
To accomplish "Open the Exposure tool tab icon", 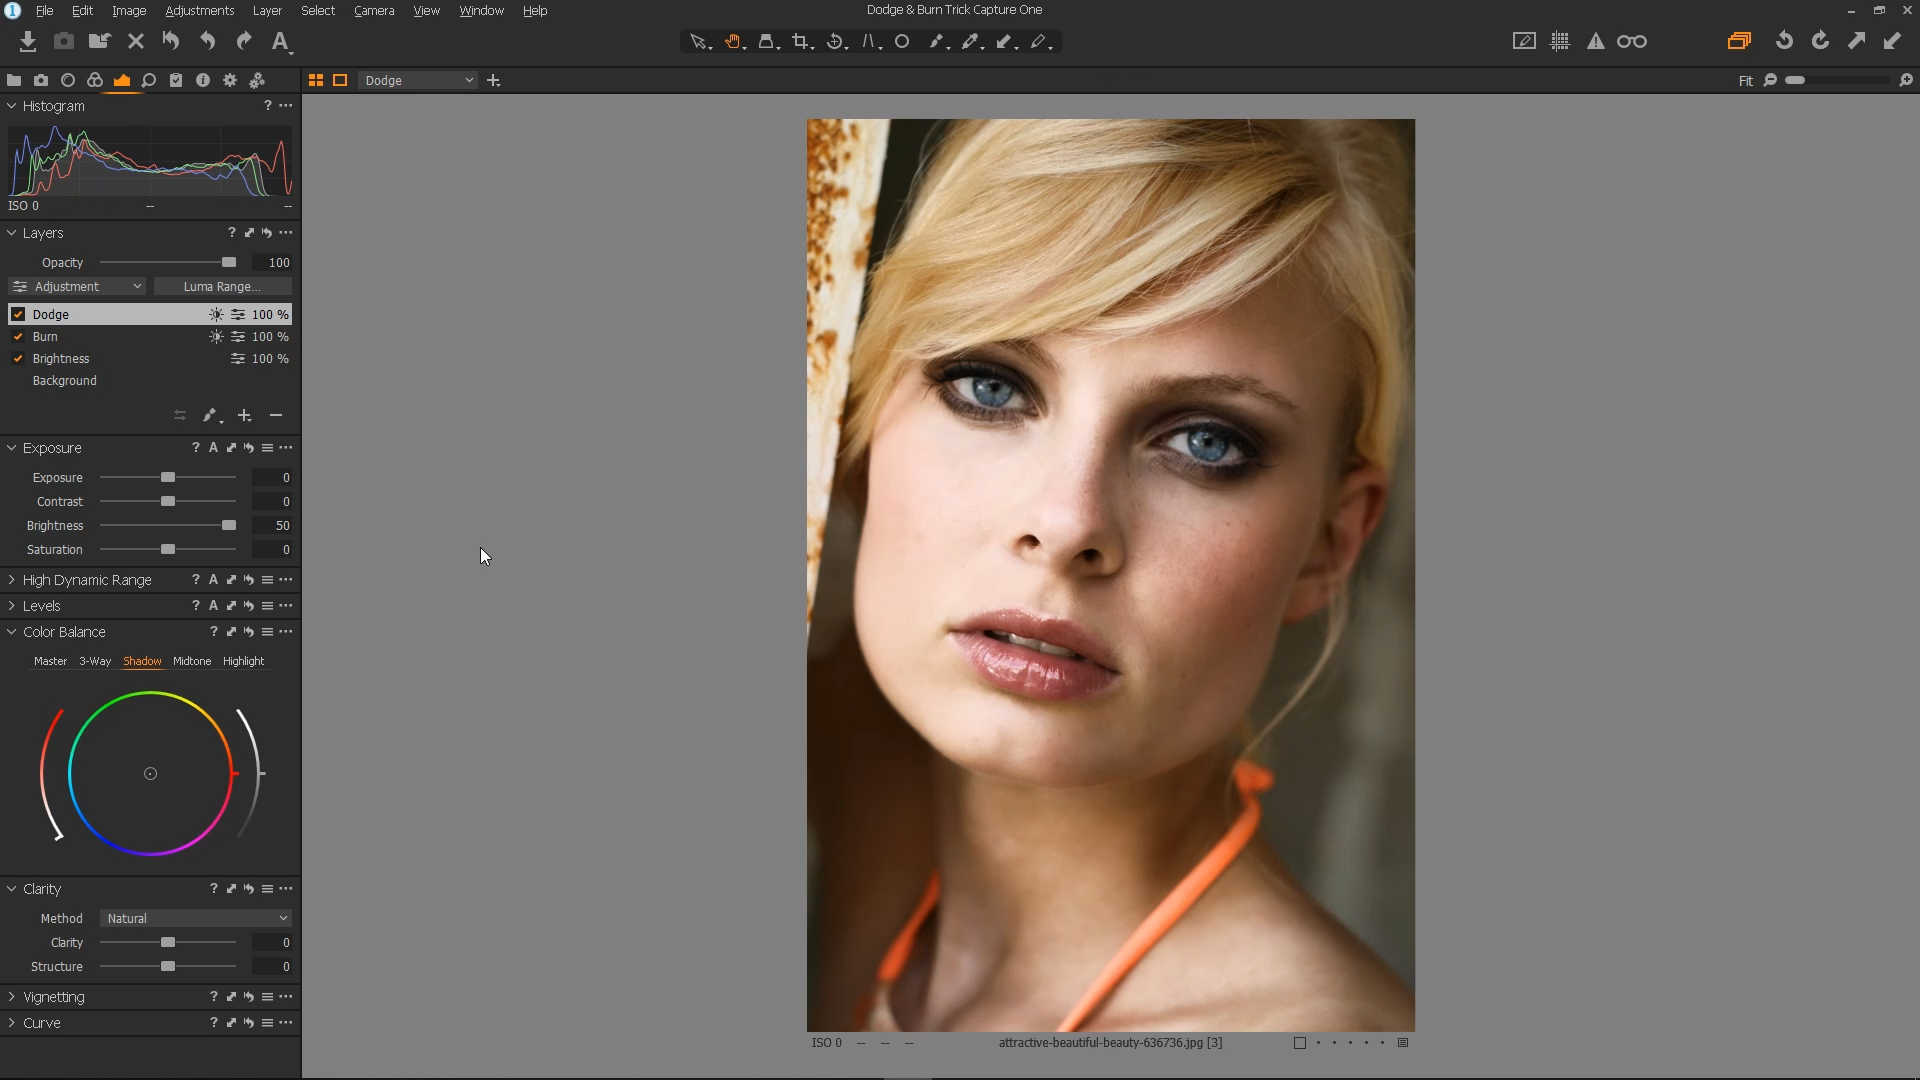I will point(122,80).
